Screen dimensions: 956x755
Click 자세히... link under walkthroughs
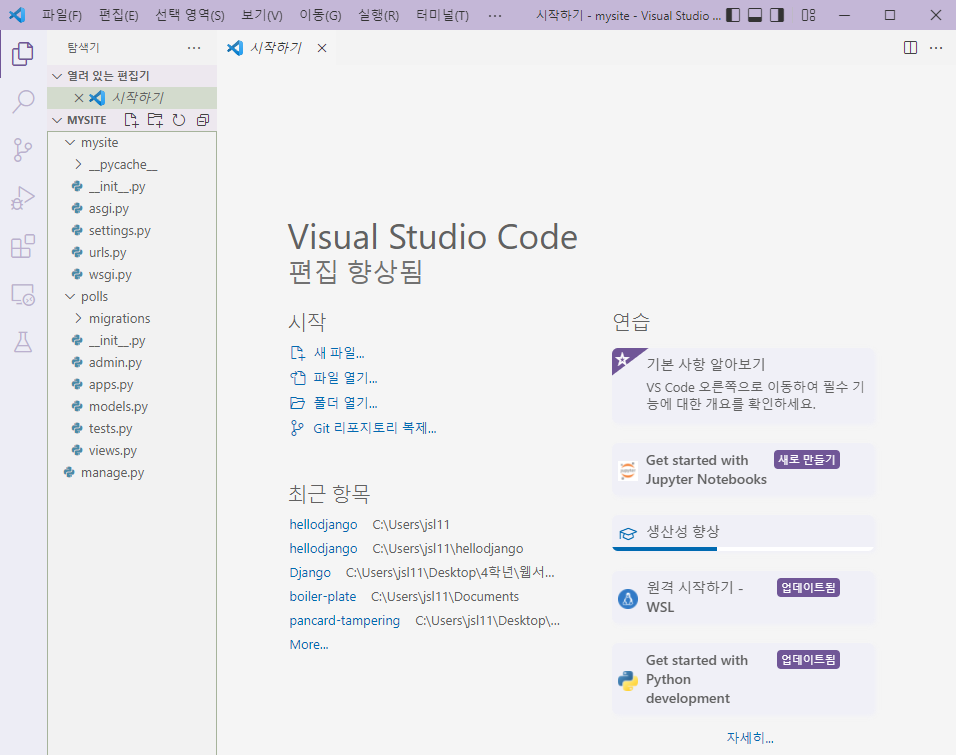click(750, 737)
